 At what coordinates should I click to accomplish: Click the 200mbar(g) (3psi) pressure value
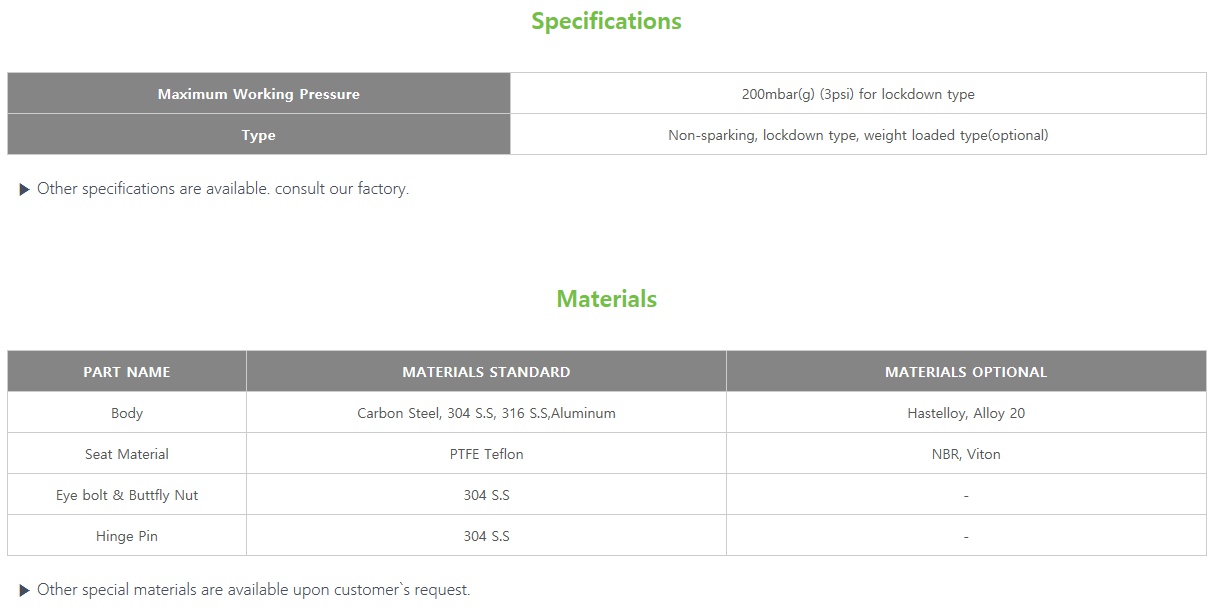click(x=858, y=94)
